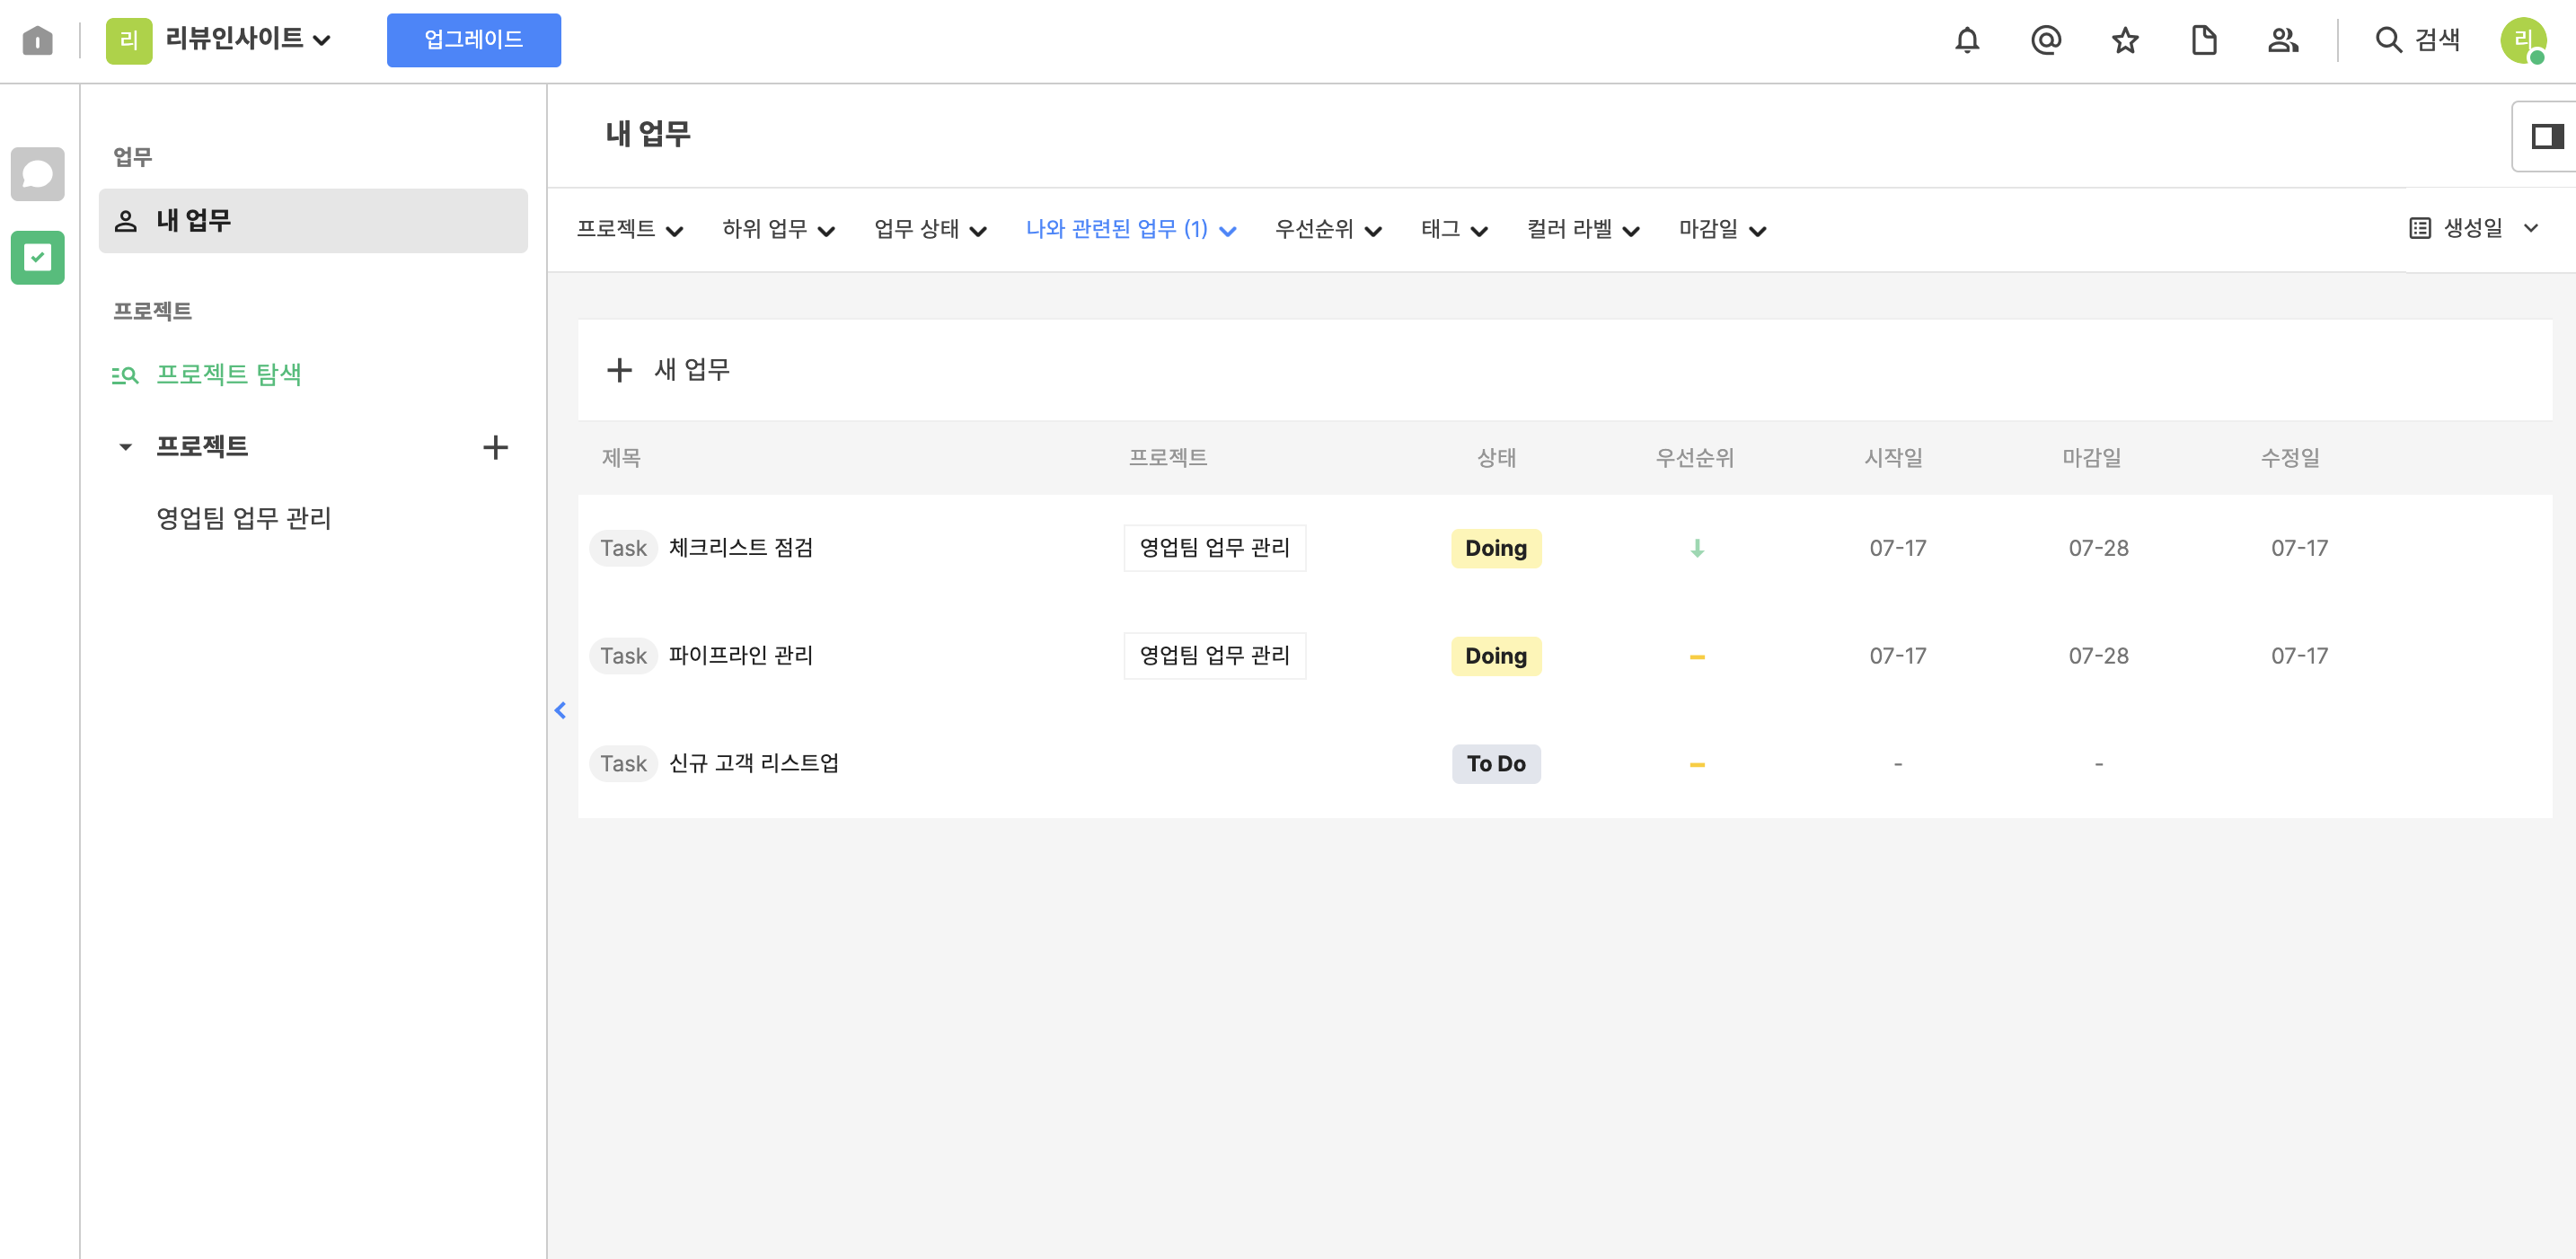2576x1259 pixels.
Task: Click the yellow Doing status of 체크리스트 점검
Action: pos(1495,548)
